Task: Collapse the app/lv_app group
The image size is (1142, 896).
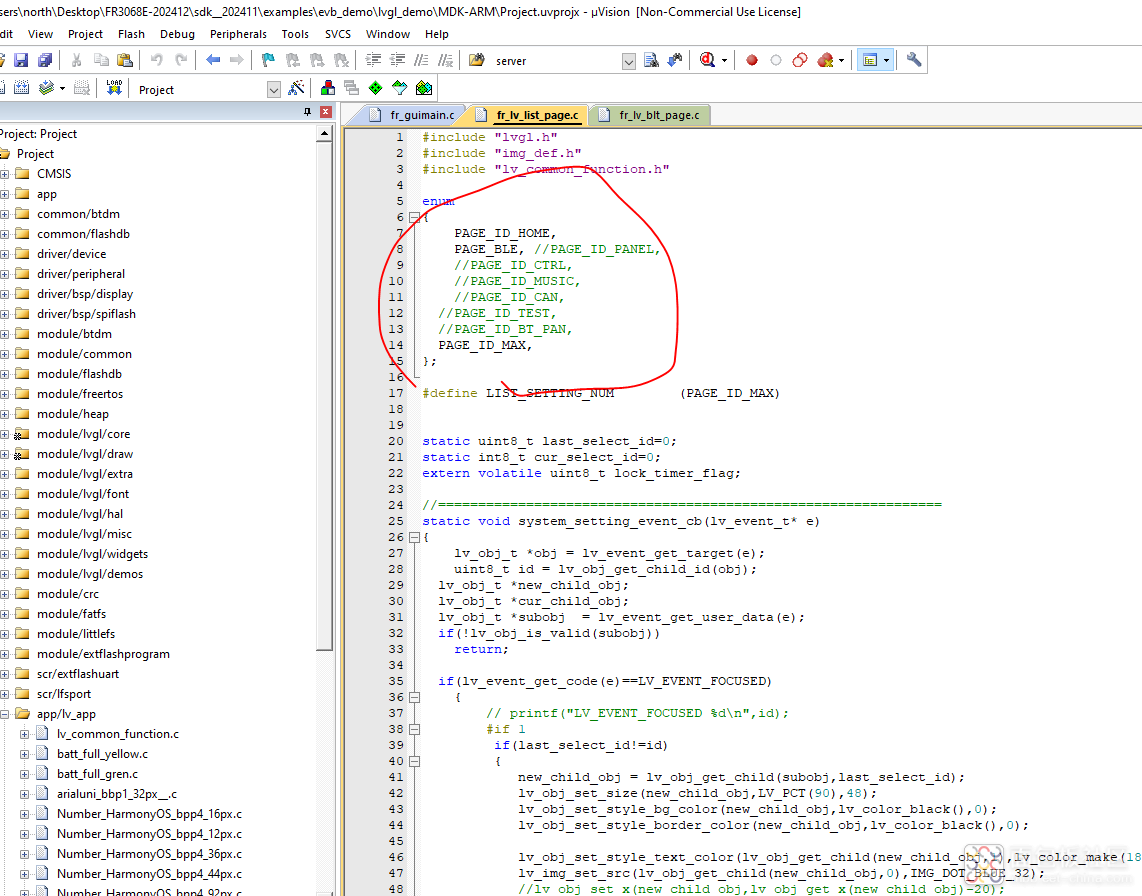Action: [x=4, y=715]
